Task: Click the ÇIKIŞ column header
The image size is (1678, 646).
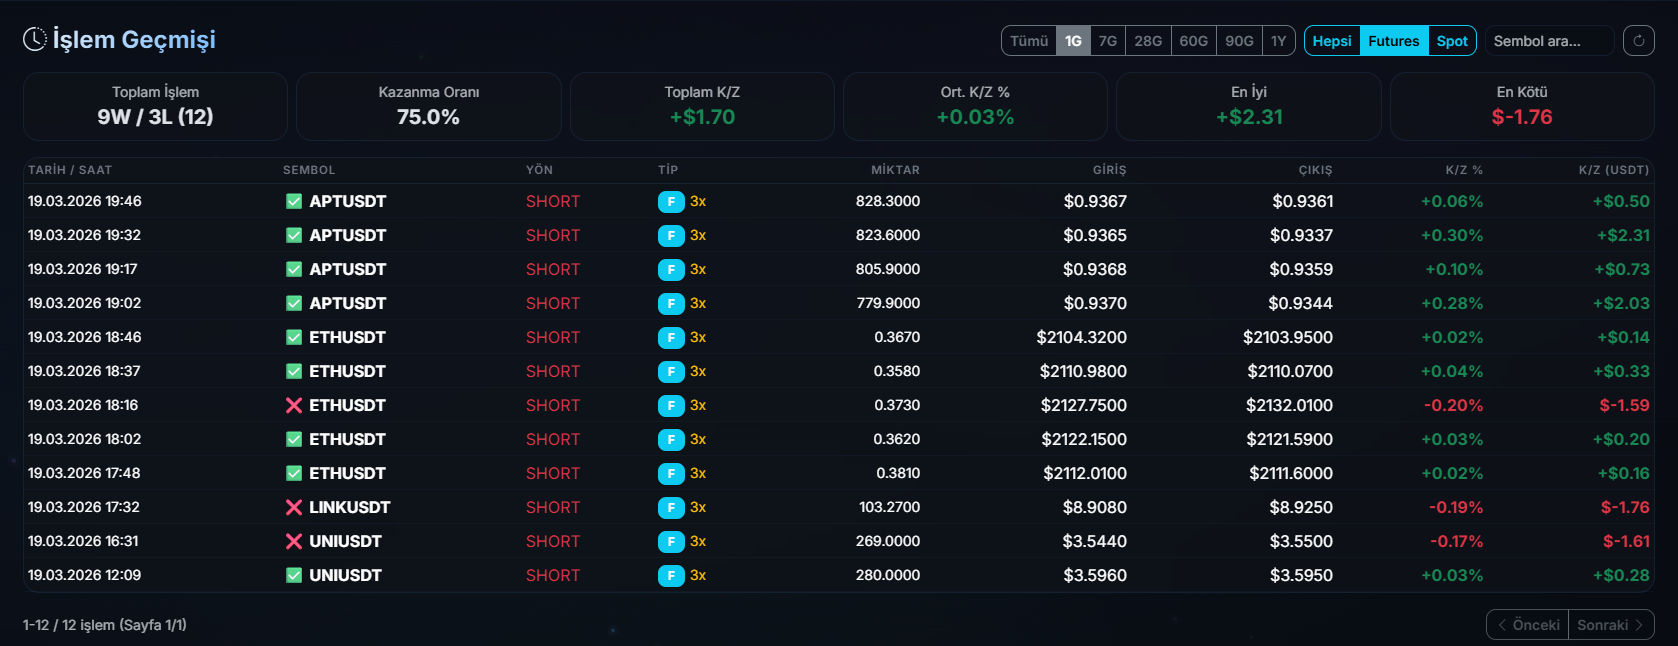Action: pyautogui.click(x=1315, y=170)
